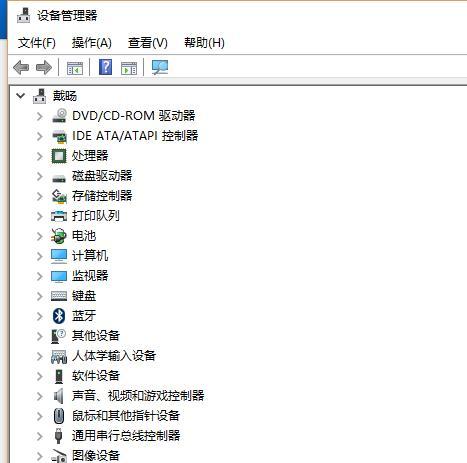467x463 pixels.
Task: Click the 处理器 processor chip icon
Action: tap(59, 156)
